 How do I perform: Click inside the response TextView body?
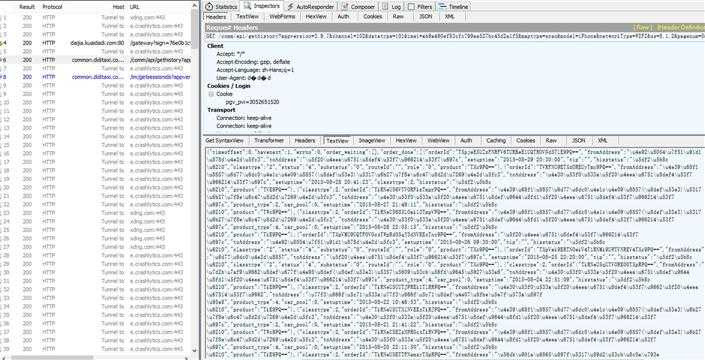[x=454, y=252]
